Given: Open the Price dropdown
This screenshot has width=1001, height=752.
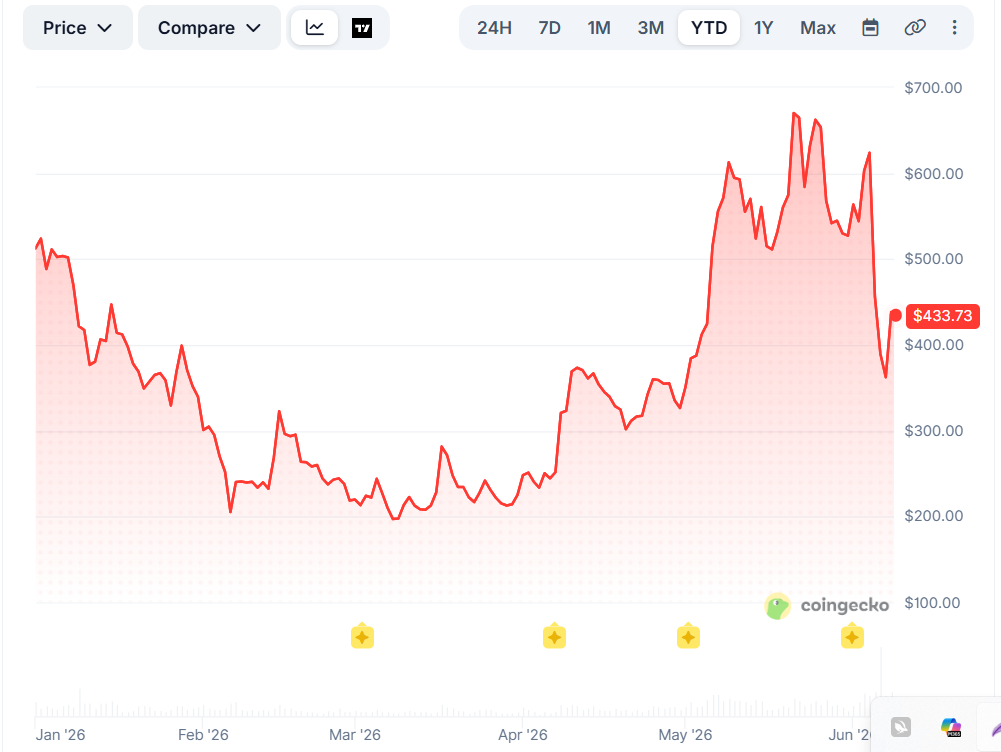Looking at the screenshot, I should (x=78, y=27).
